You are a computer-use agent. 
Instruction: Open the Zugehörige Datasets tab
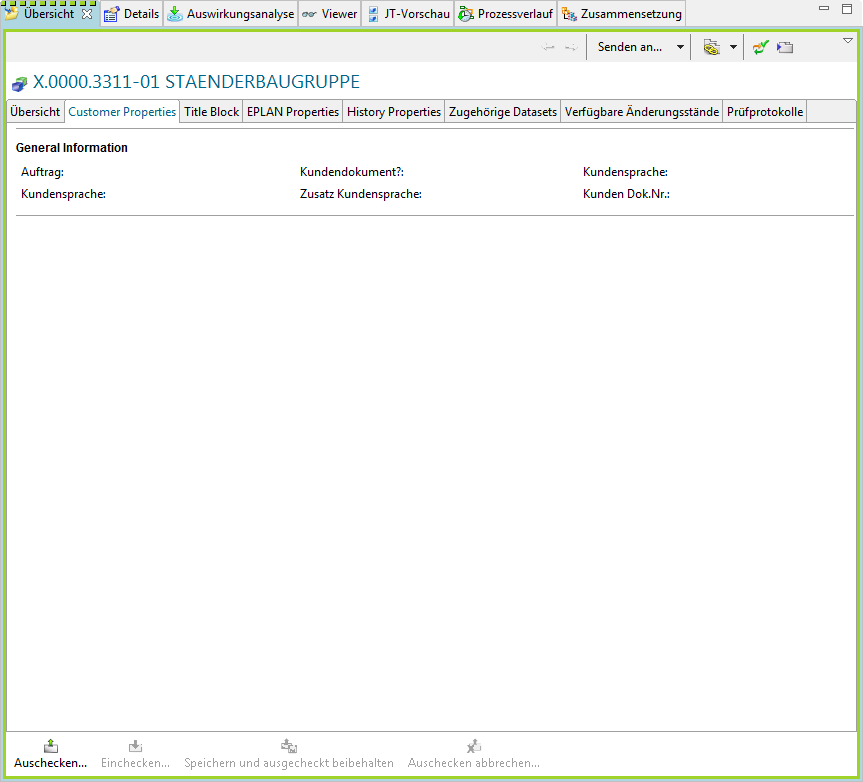[503, 112]
